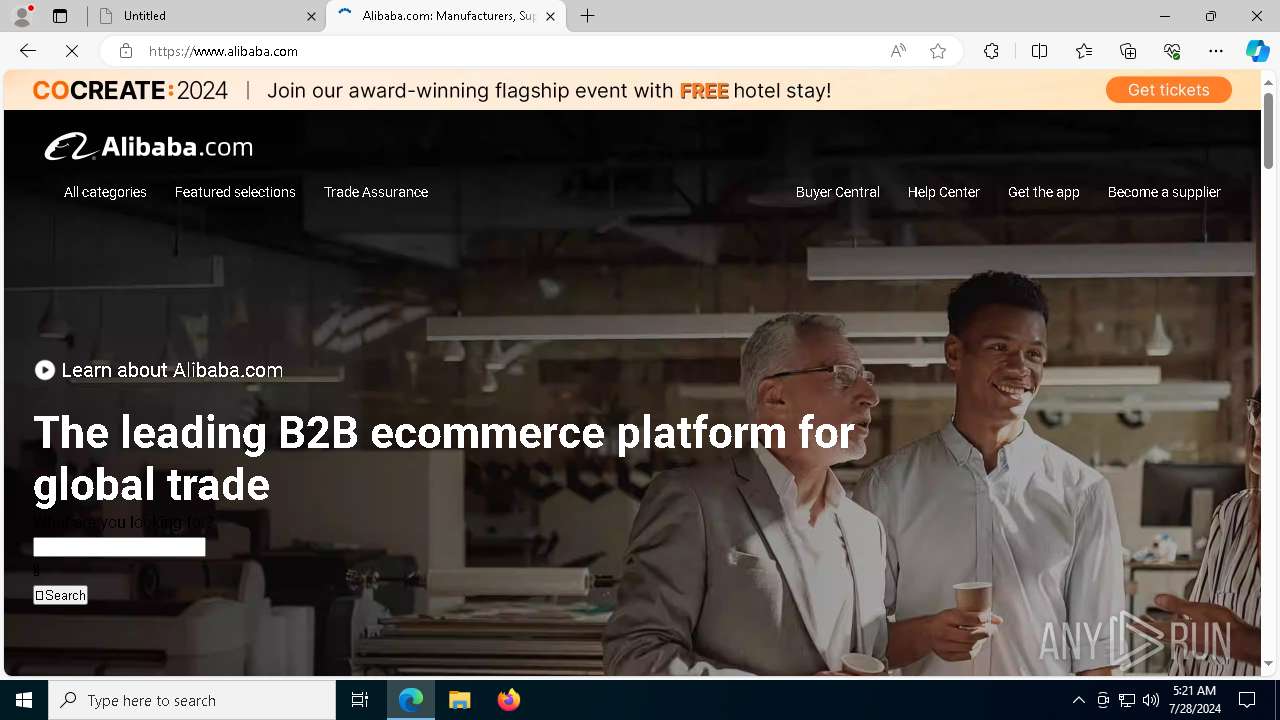
Task: Open the Help Center link
Action: click(x=944, y=192)
